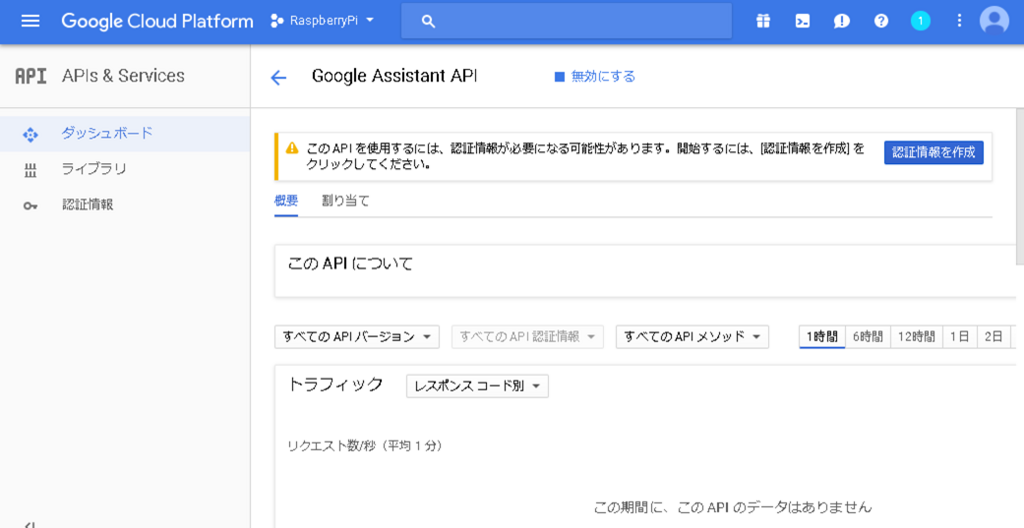Select the 1時間 time range
This screenshot has width=1024, height=528.
[822, 337]
